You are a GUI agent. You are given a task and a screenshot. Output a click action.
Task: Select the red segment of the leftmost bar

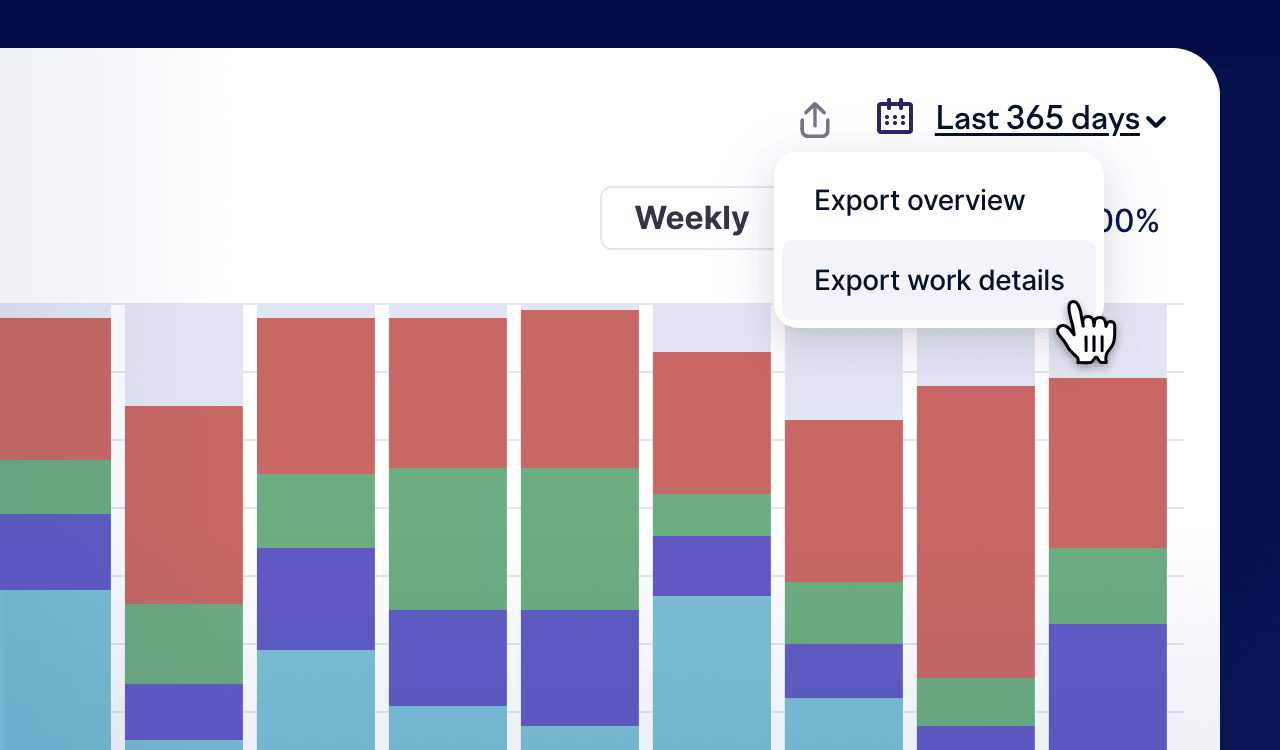[55, 388]
